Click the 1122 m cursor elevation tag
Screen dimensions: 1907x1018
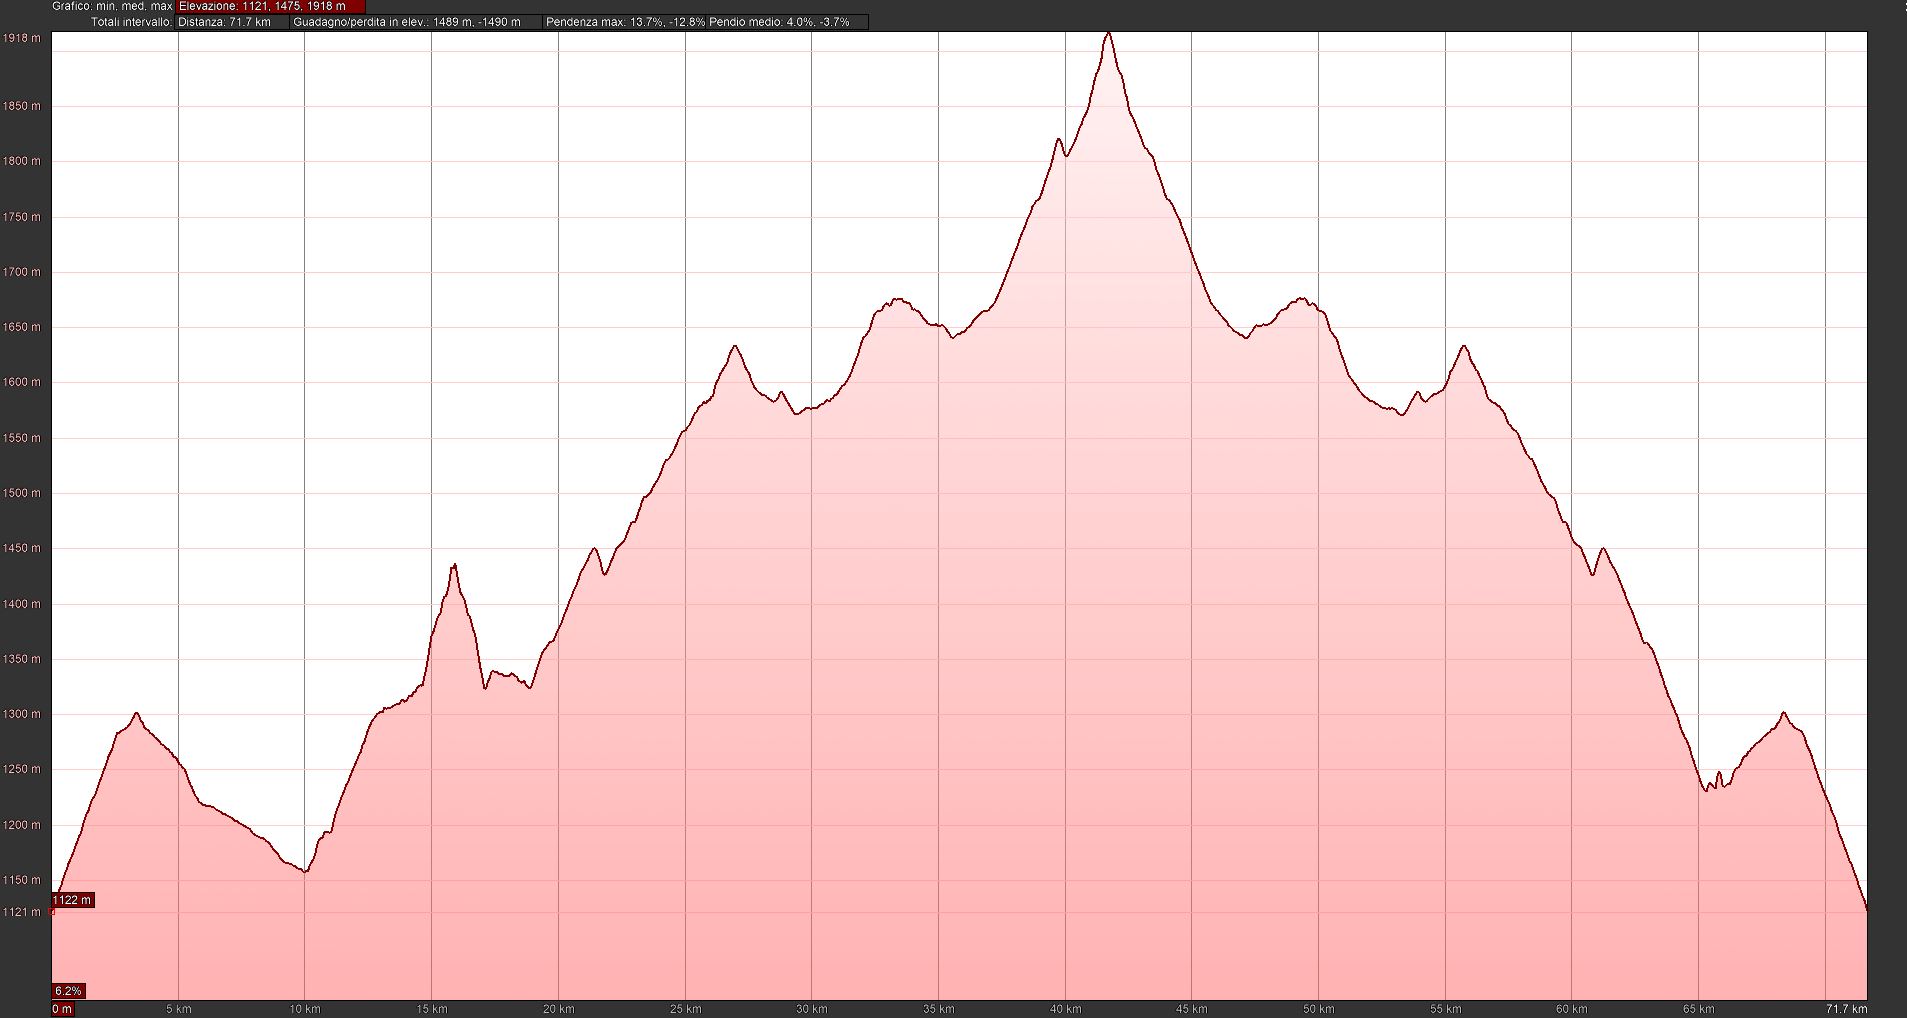(72, 900)
